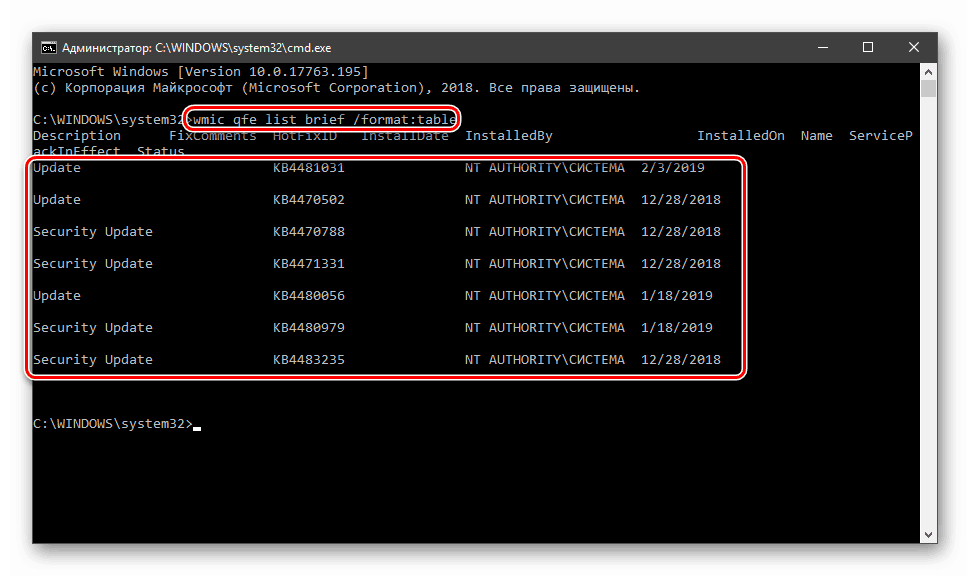
Task: Click the 'InstalledOn' column header
Action: click(x=740, y=135)
